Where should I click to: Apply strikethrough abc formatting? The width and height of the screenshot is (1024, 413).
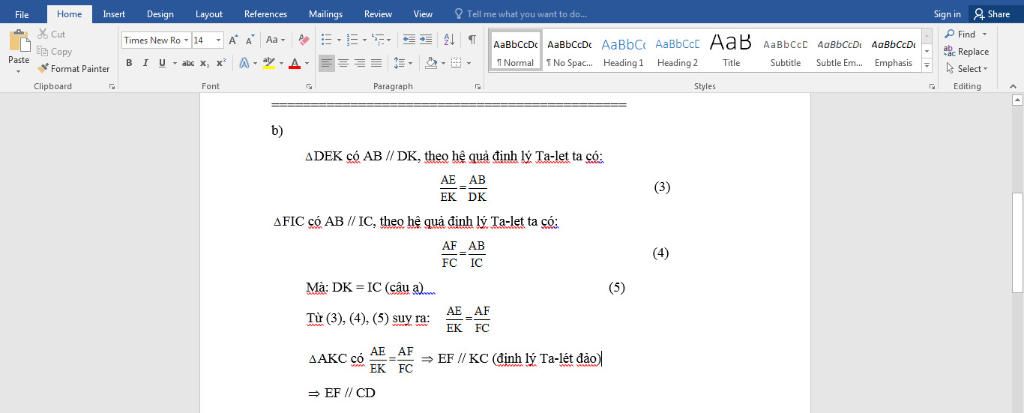tap(188, 63)
